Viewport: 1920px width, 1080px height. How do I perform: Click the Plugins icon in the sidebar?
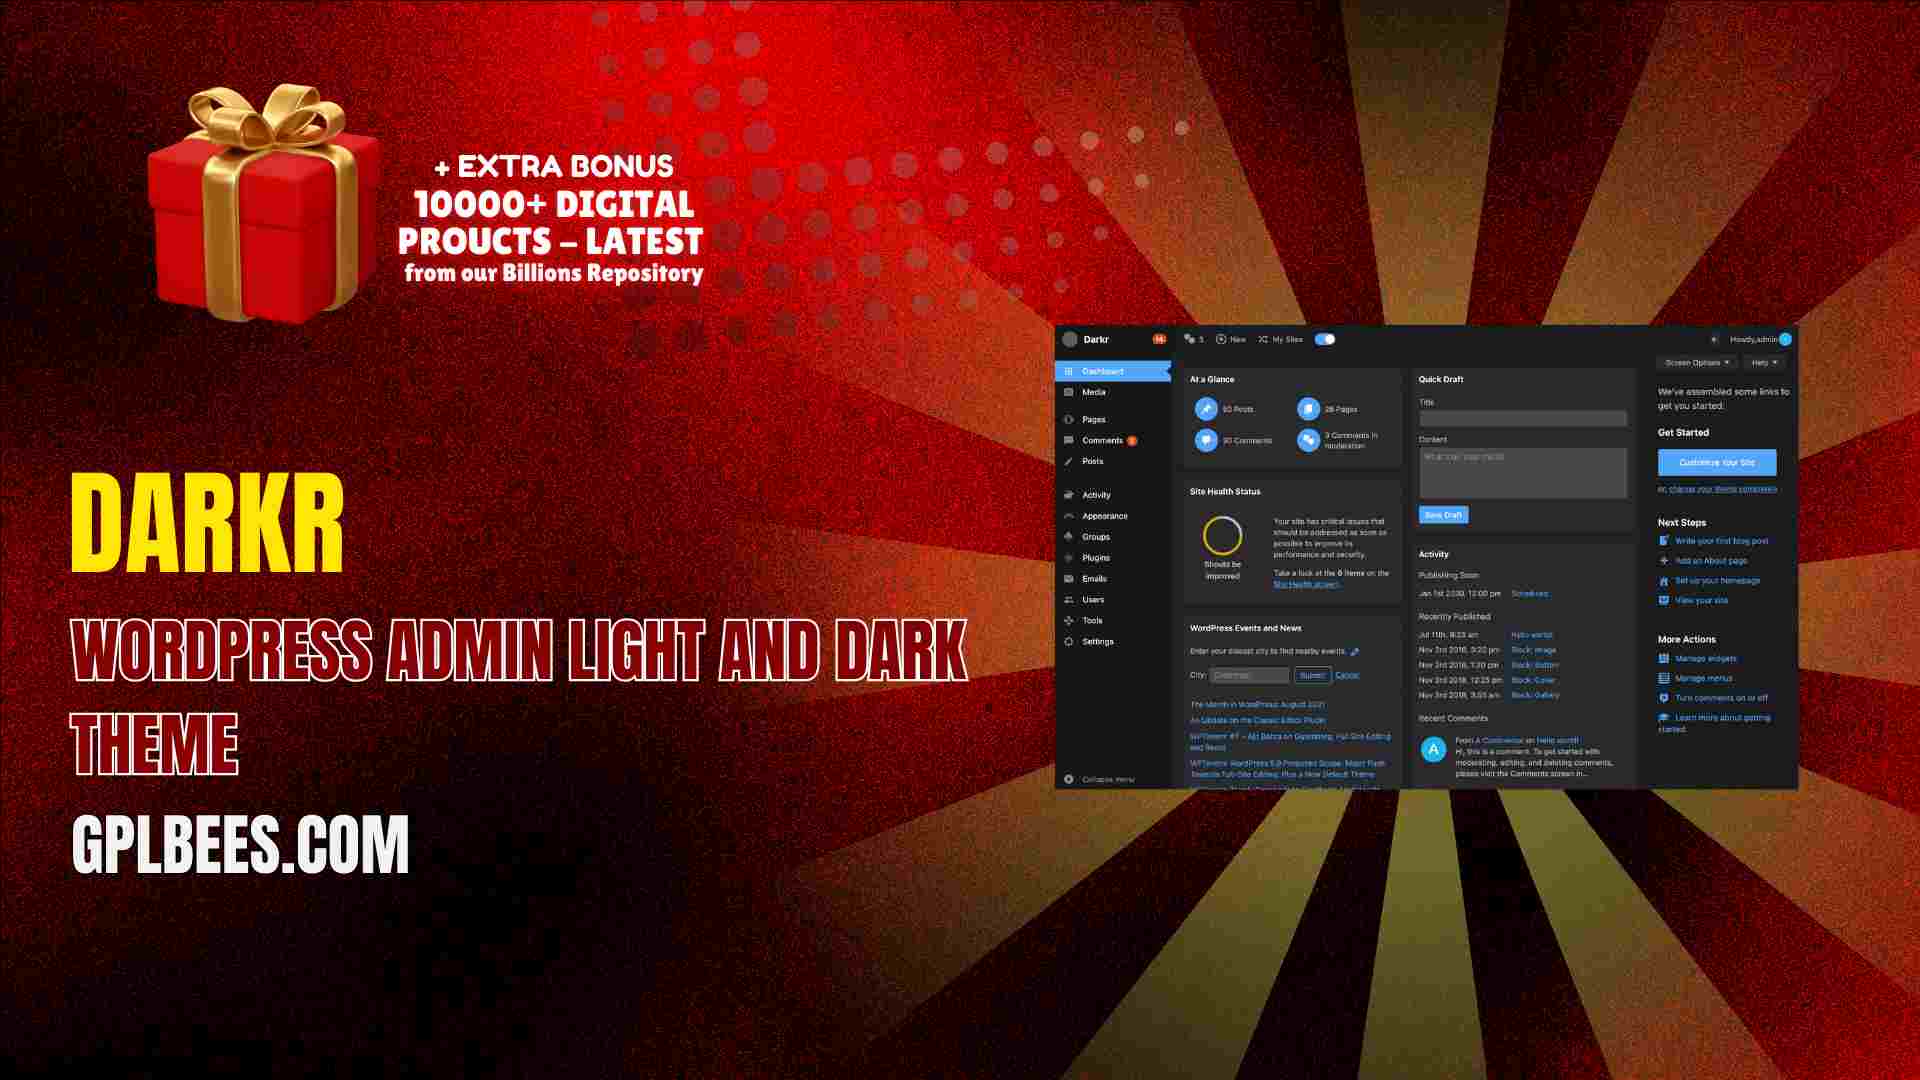tap(1069, 558)
